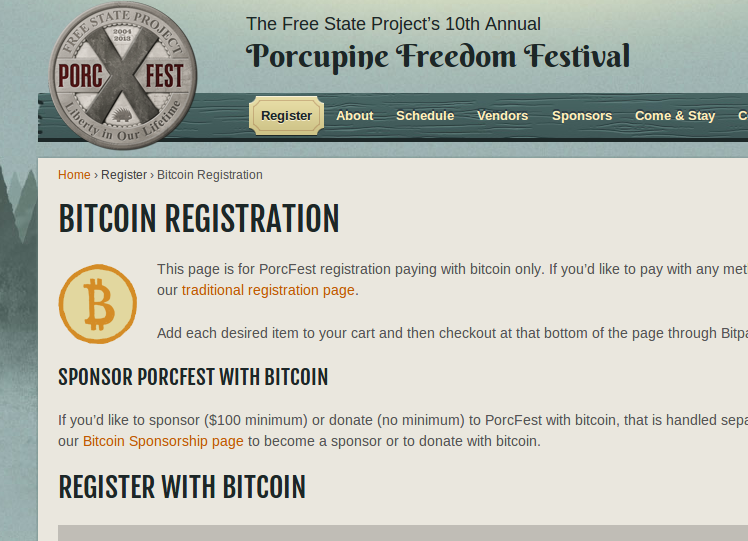Select the Sponsors navigation item

582,115
